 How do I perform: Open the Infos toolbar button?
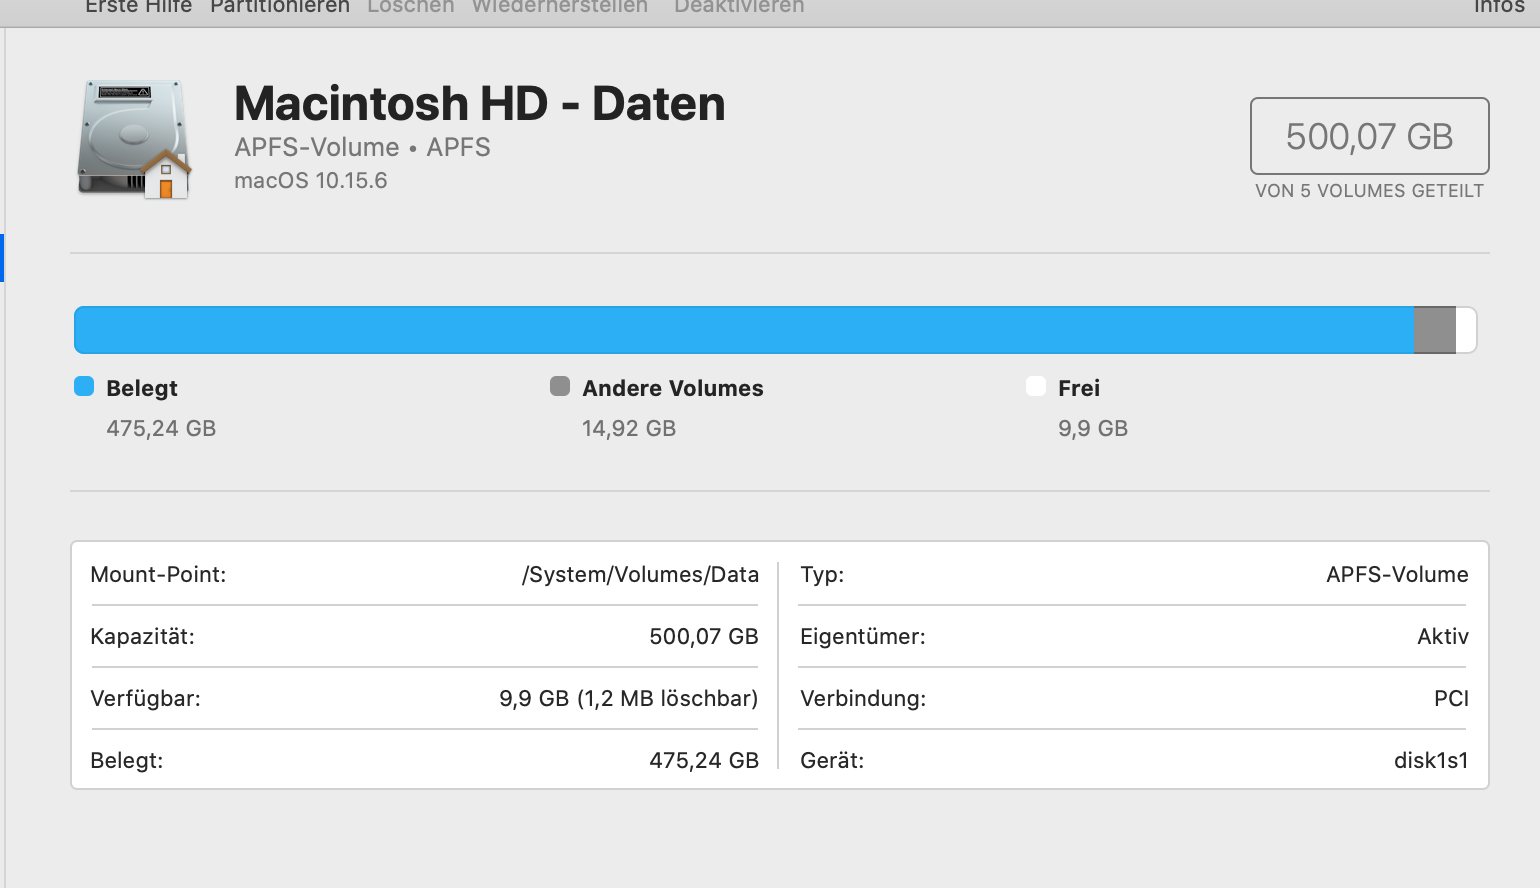[1499, 6]
